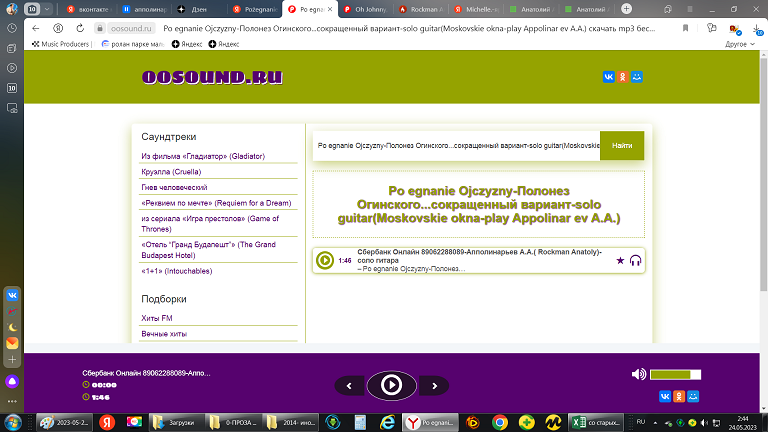This screenshot has width=768, height=432.
Task: Share via VK icon in the player bar
Action: point(665,396)
